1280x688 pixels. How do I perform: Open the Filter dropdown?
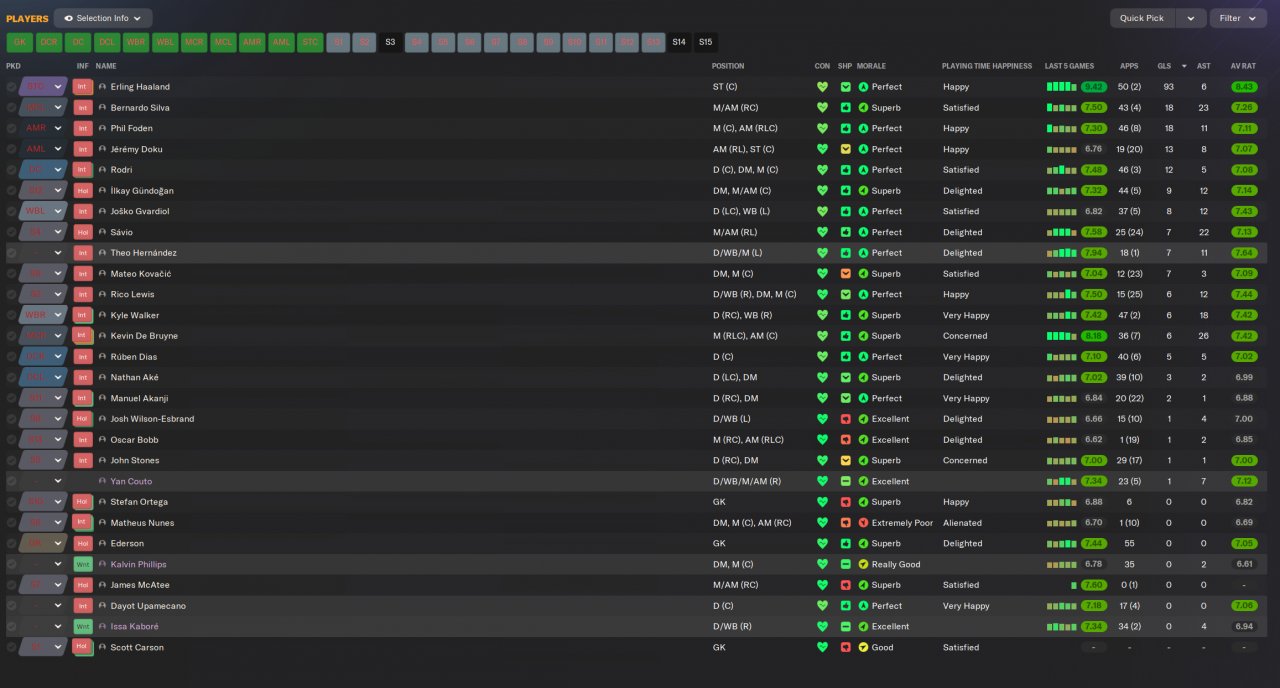coord(1238,18)
